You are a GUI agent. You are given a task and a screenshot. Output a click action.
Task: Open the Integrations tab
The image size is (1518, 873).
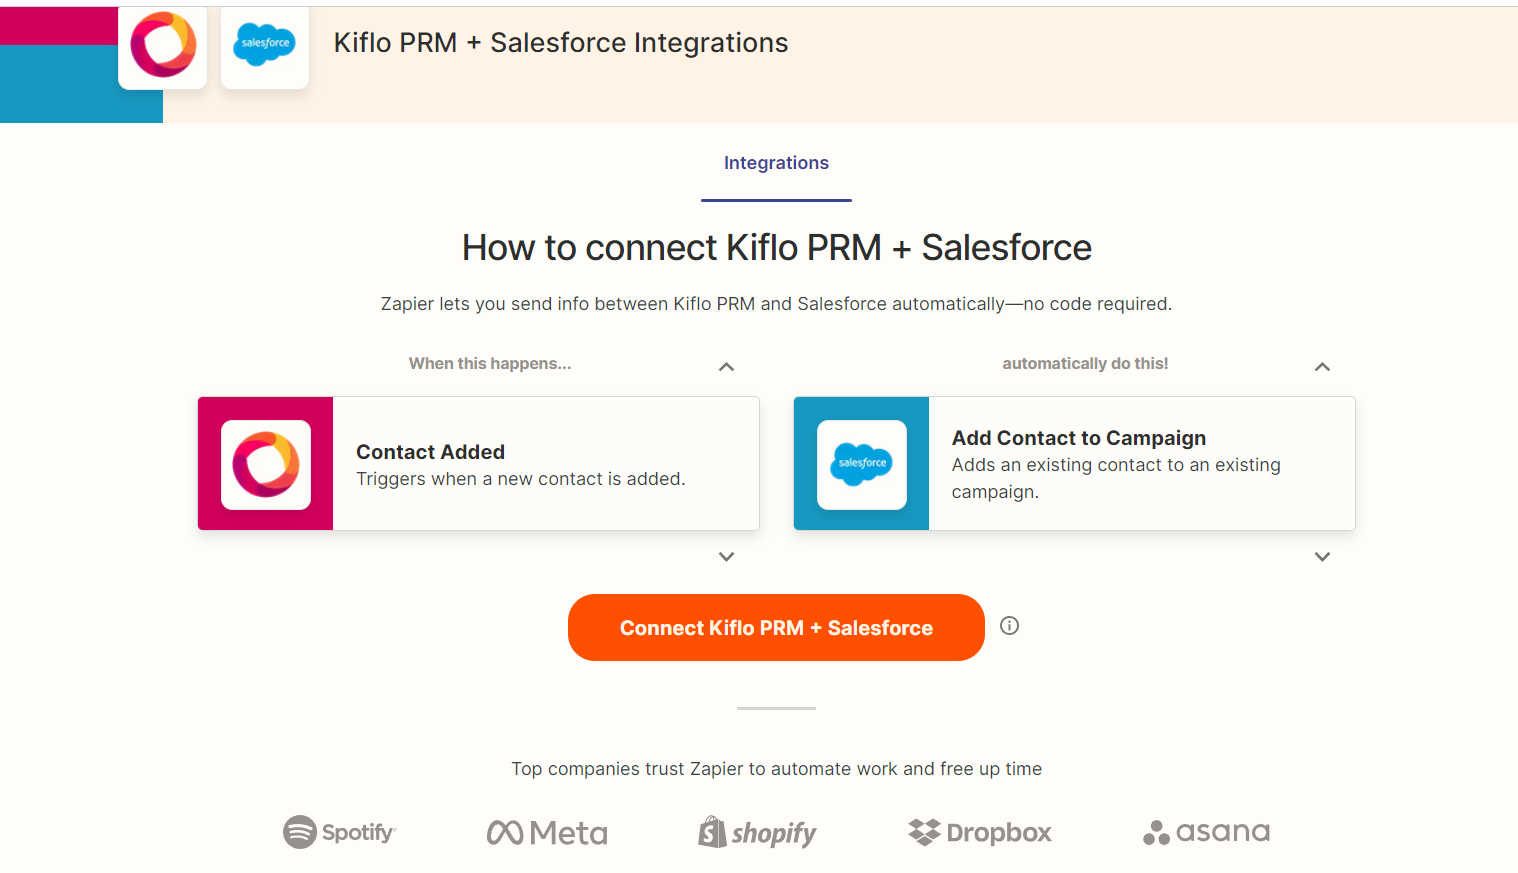(x=776, y=163)
